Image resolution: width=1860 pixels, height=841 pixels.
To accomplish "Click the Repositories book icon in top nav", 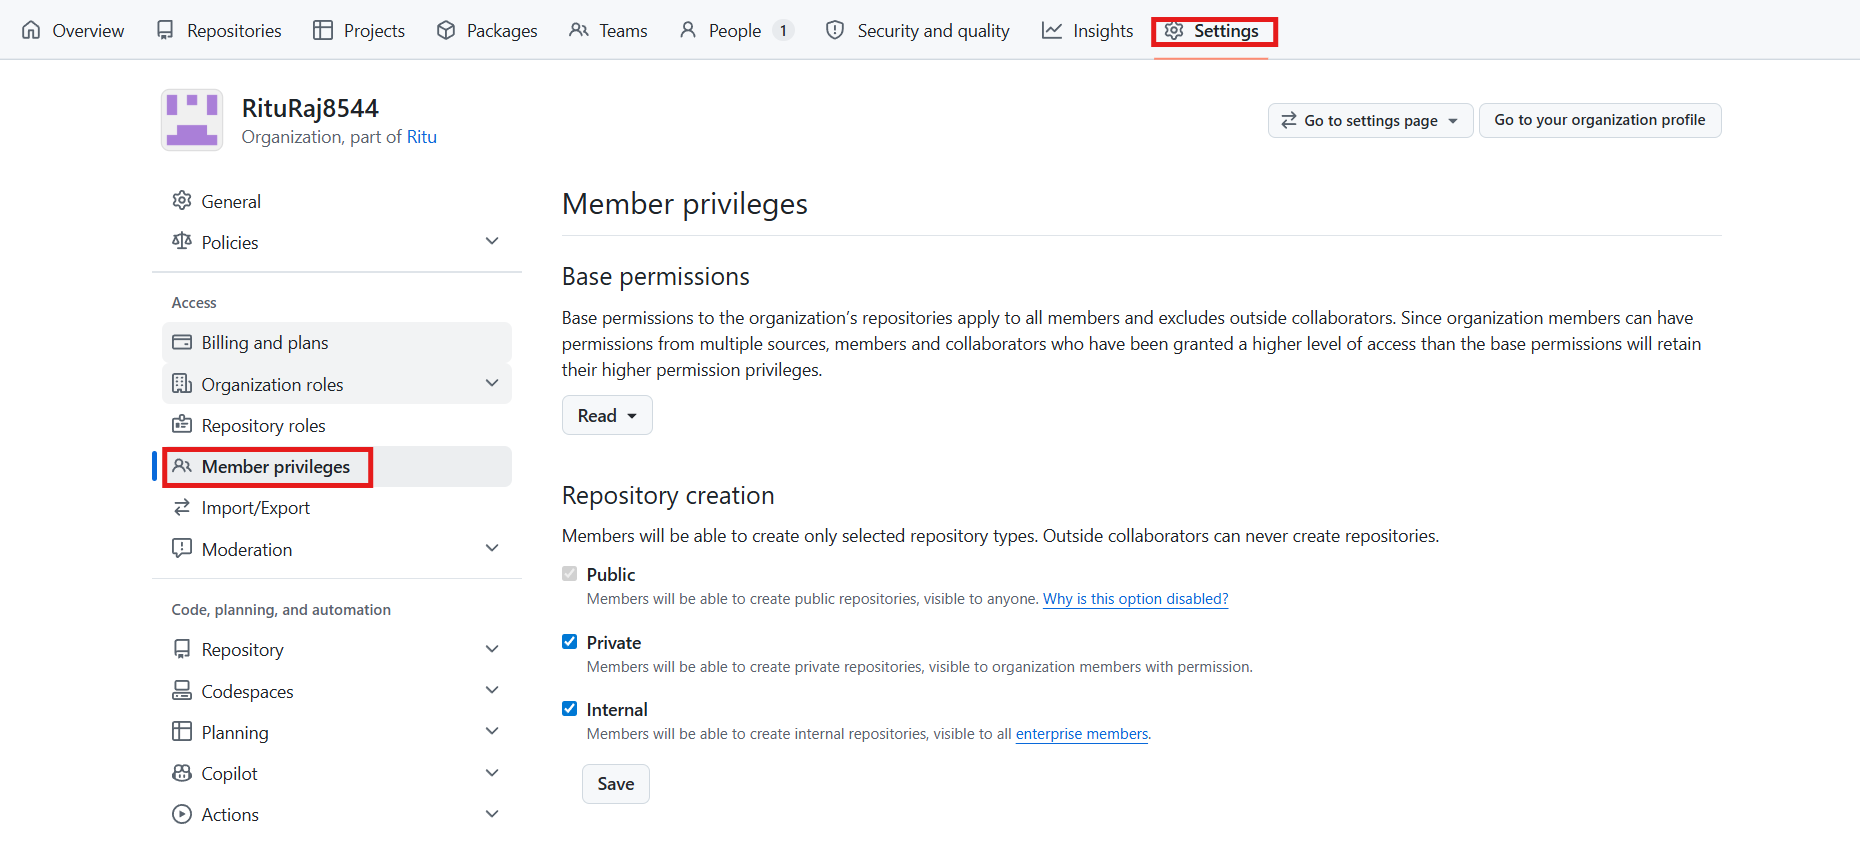I will point(166,30).
